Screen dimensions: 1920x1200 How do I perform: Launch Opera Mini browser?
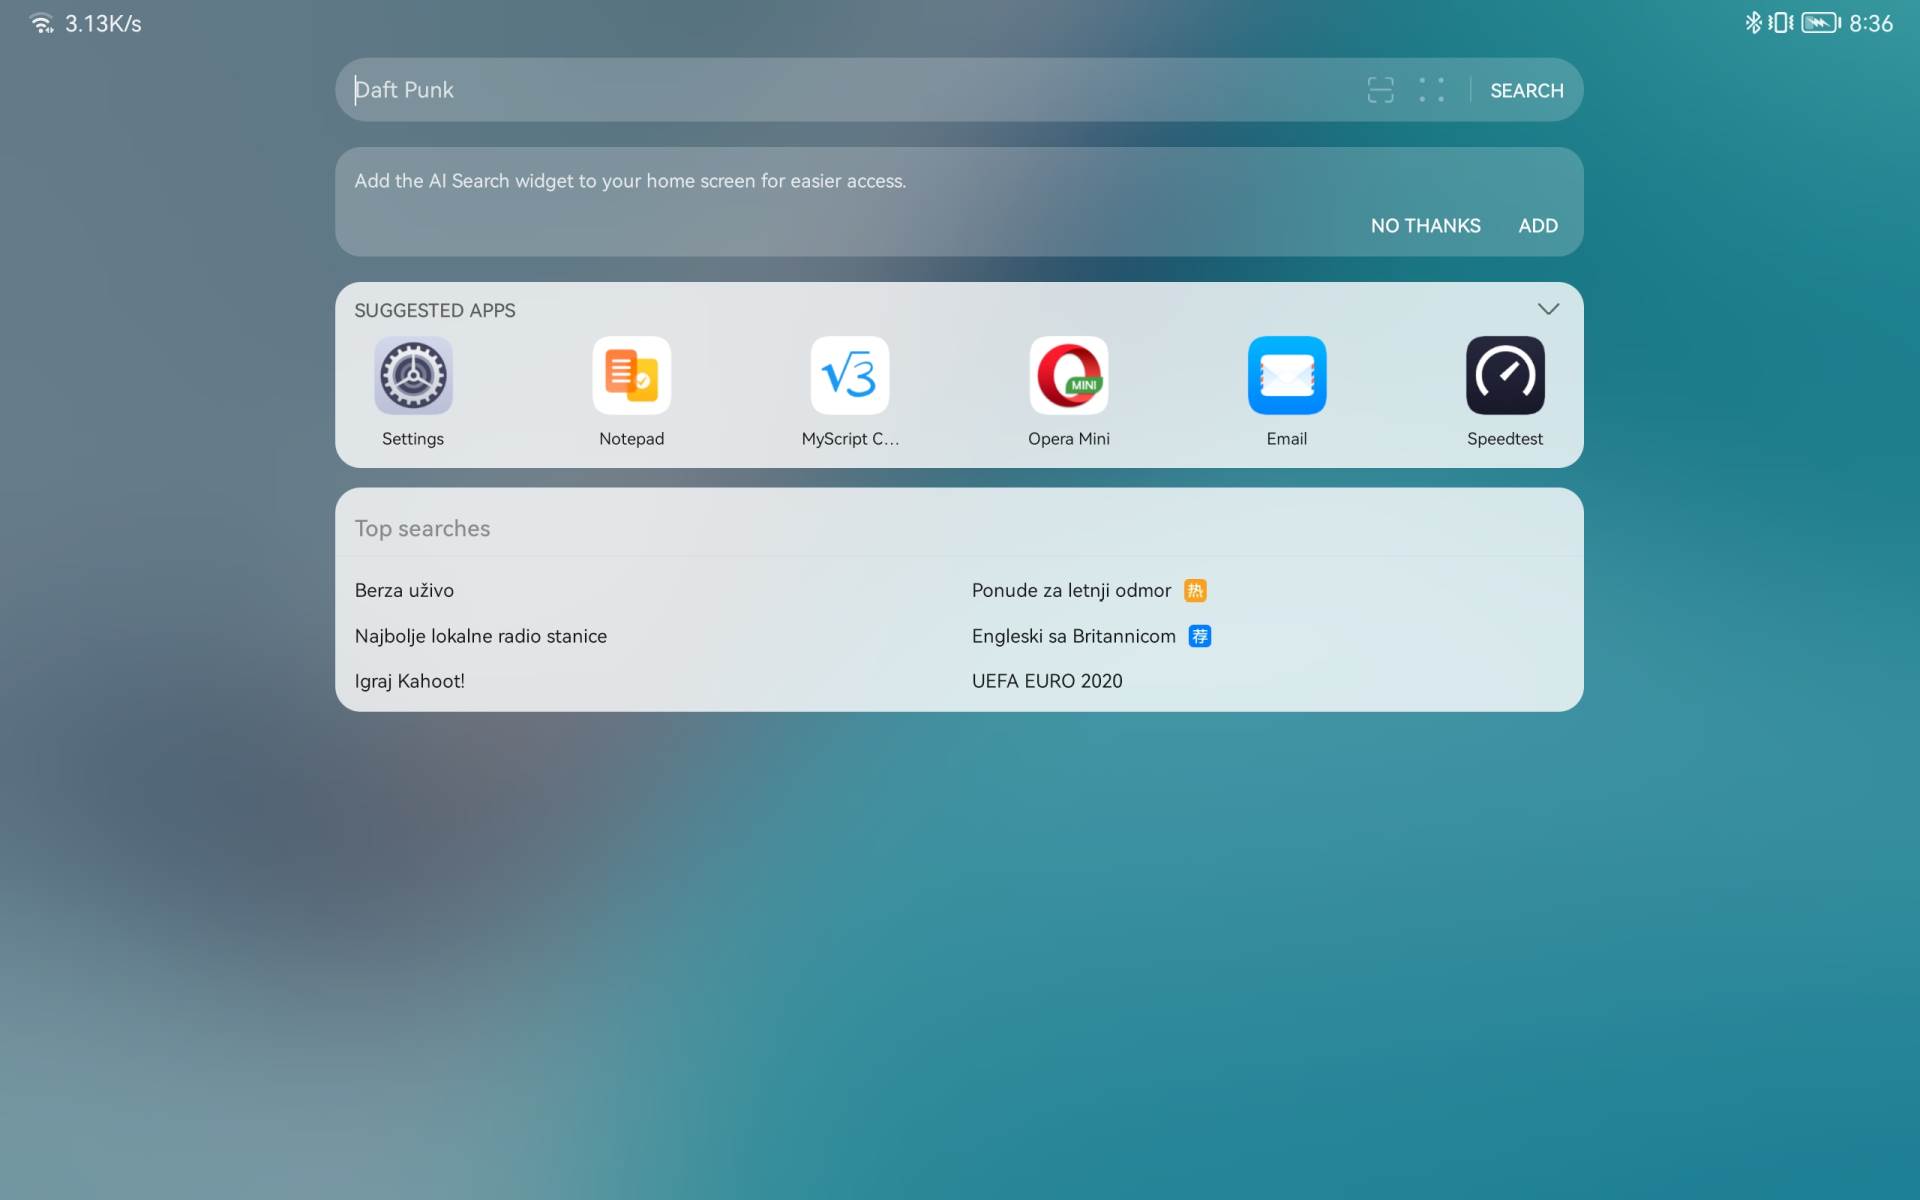point(1068,376)
